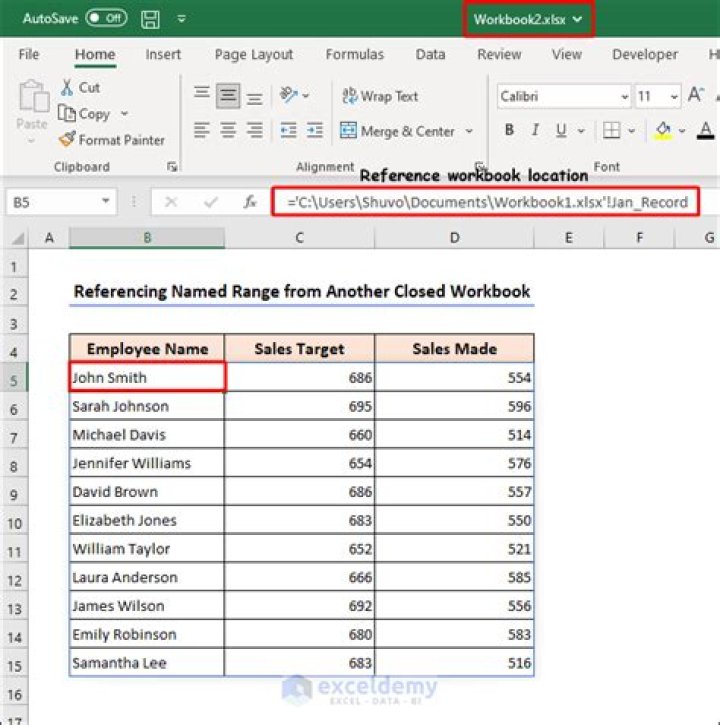Select cell containing Sarah Johnson
Image resolution: width=720 pixels, height=725 pixels.
click(147, 406)
